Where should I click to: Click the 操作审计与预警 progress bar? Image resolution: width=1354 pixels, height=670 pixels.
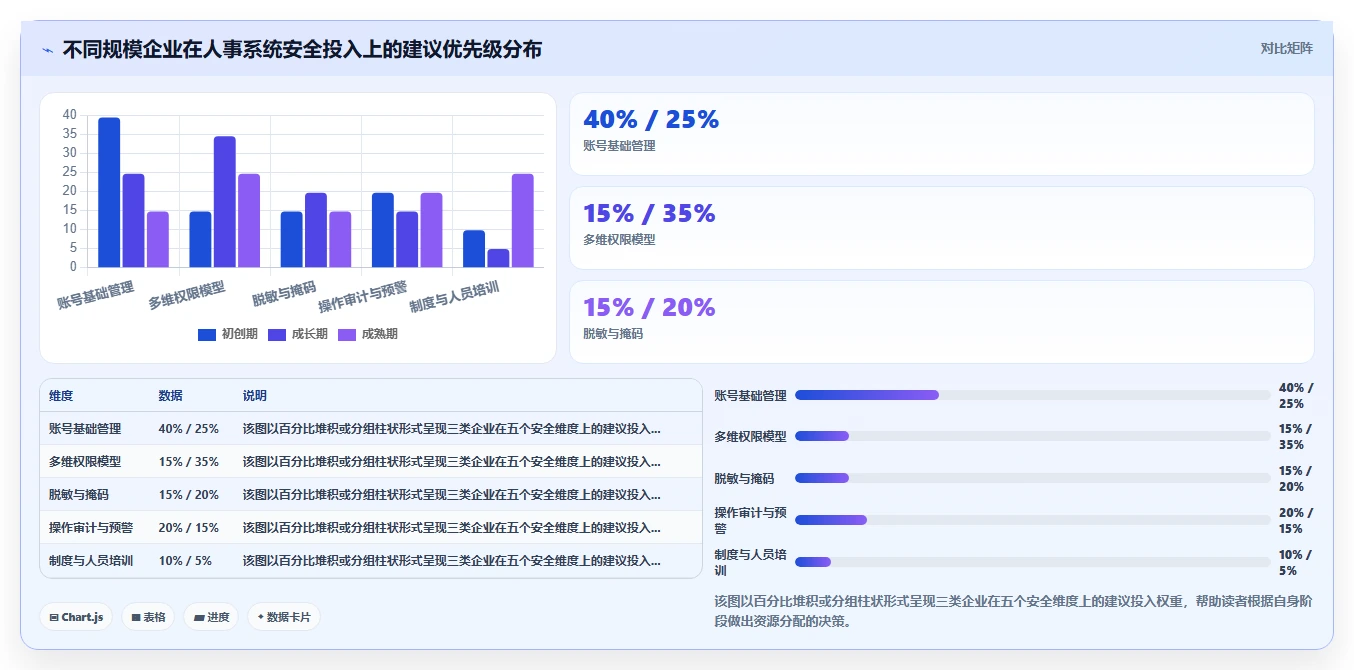coord(1032,520)
